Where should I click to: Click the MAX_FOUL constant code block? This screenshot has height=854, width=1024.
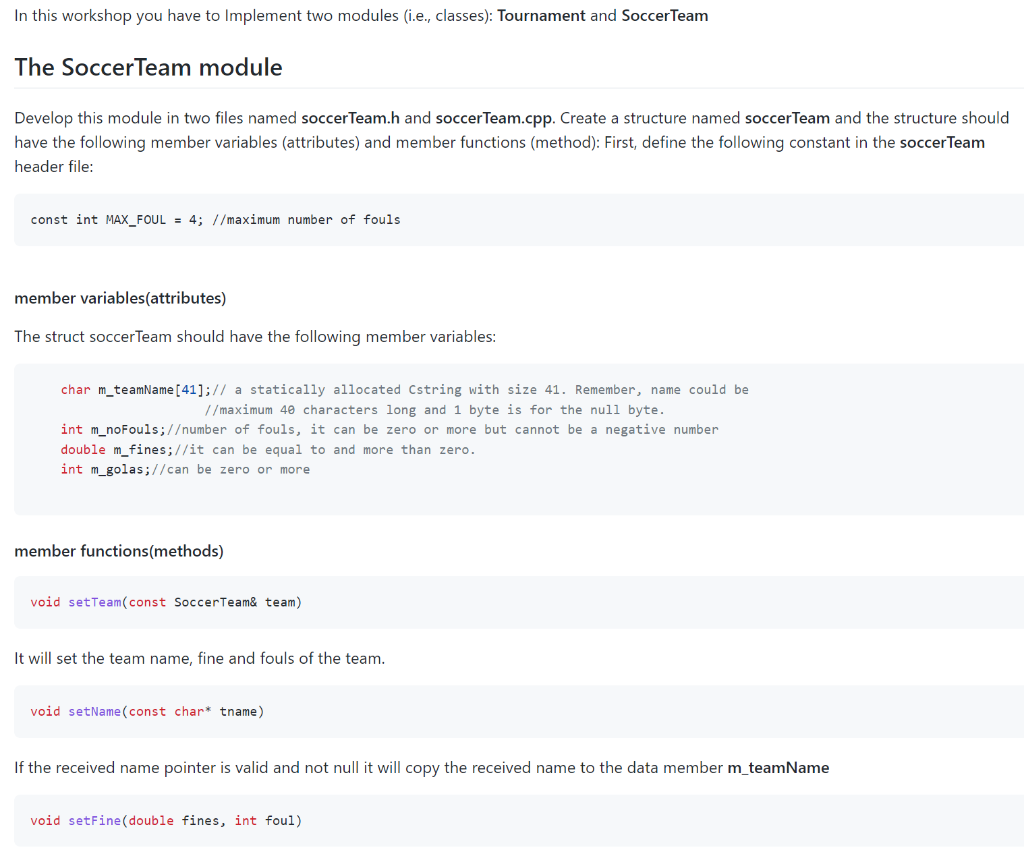click(x=216, y=219)
